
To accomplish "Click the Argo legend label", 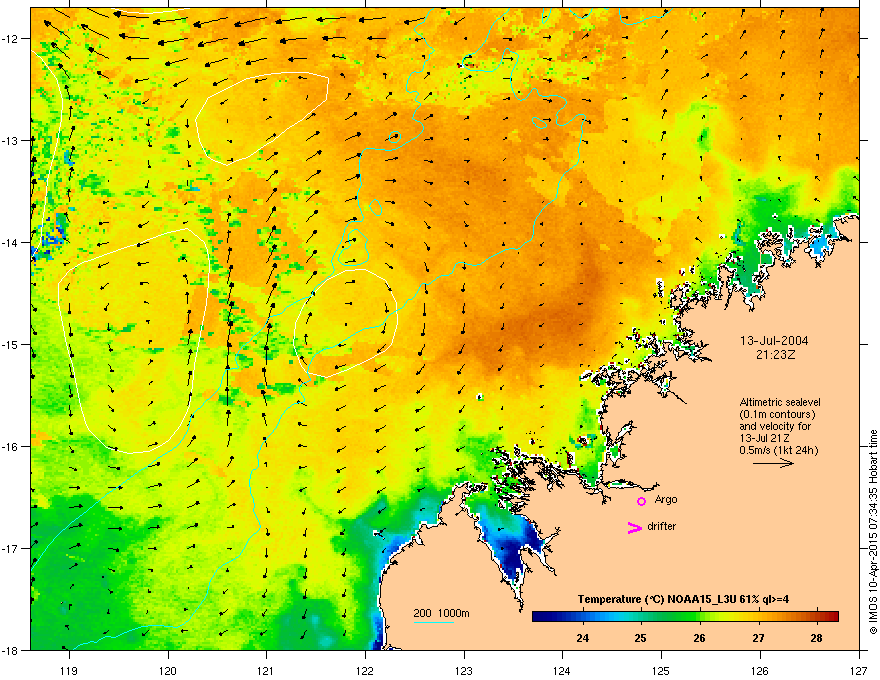I will 666,499.
